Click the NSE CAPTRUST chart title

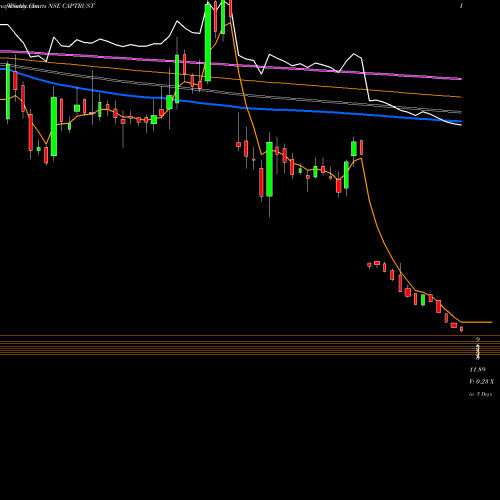point(72,6)
